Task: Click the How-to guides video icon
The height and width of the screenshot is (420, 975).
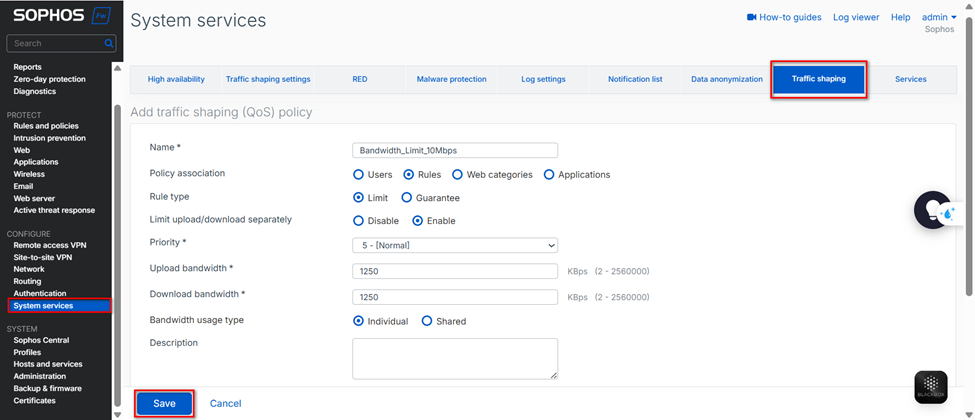Action: tap(752, 17)
